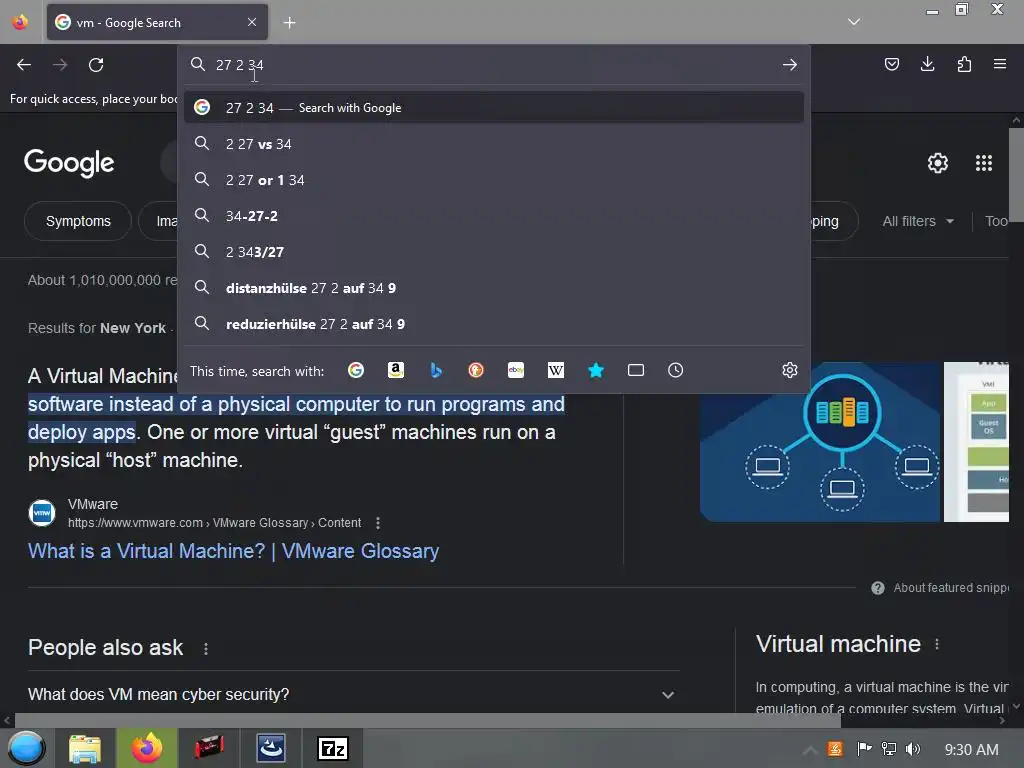Expand 'What does VM mean cyber security?'

click(353, 694)
